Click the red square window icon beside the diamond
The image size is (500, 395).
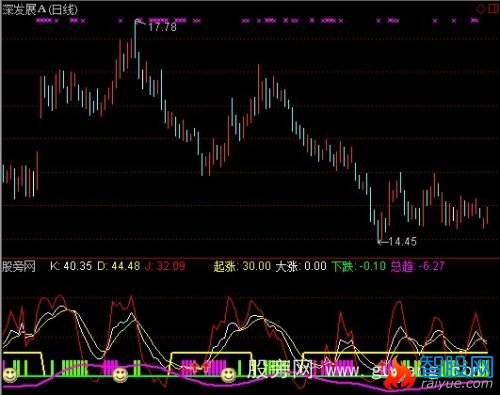[x=494, y=9]
